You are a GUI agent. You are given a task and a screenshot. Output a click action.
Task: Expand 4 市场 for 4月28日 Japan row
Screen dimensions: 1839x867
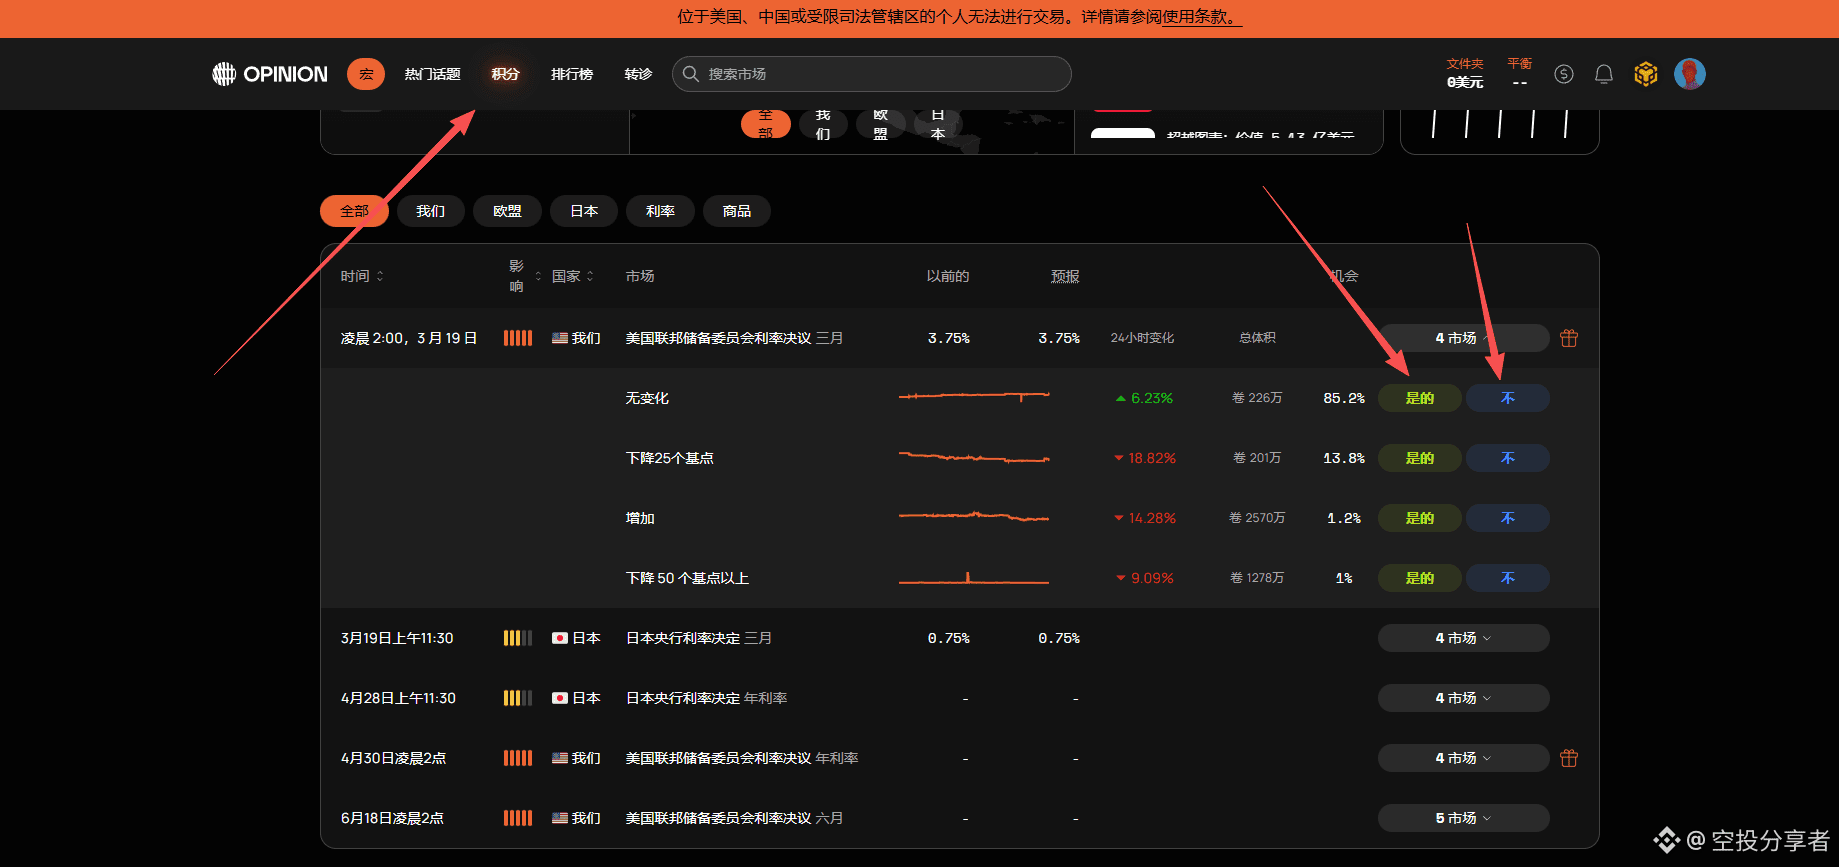coord(1464,698)
